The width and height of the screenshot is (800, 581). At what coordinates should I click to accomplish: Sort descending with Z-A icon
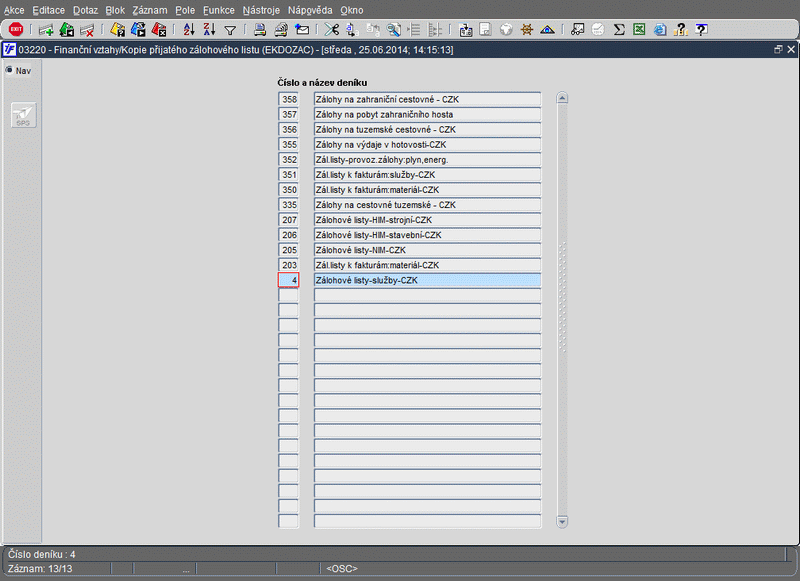pos(209,30)
